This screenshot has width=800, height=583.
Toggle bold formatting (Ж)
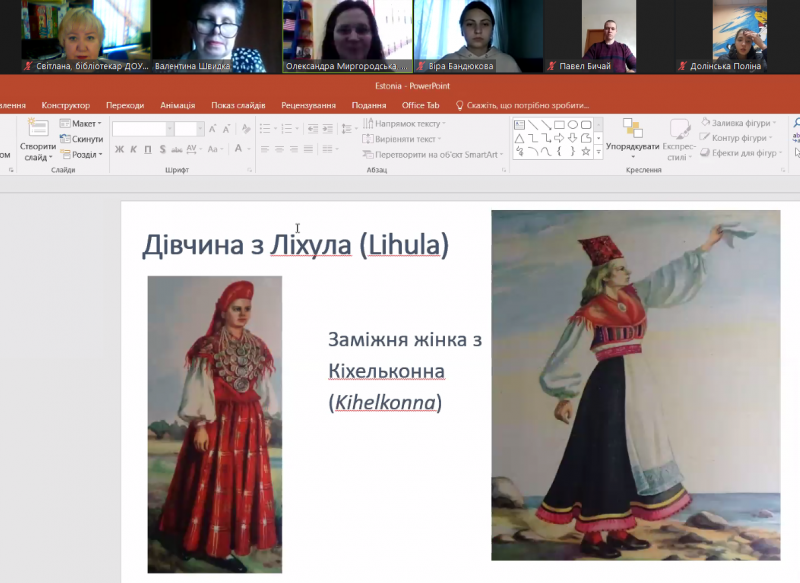coord(119,149)
